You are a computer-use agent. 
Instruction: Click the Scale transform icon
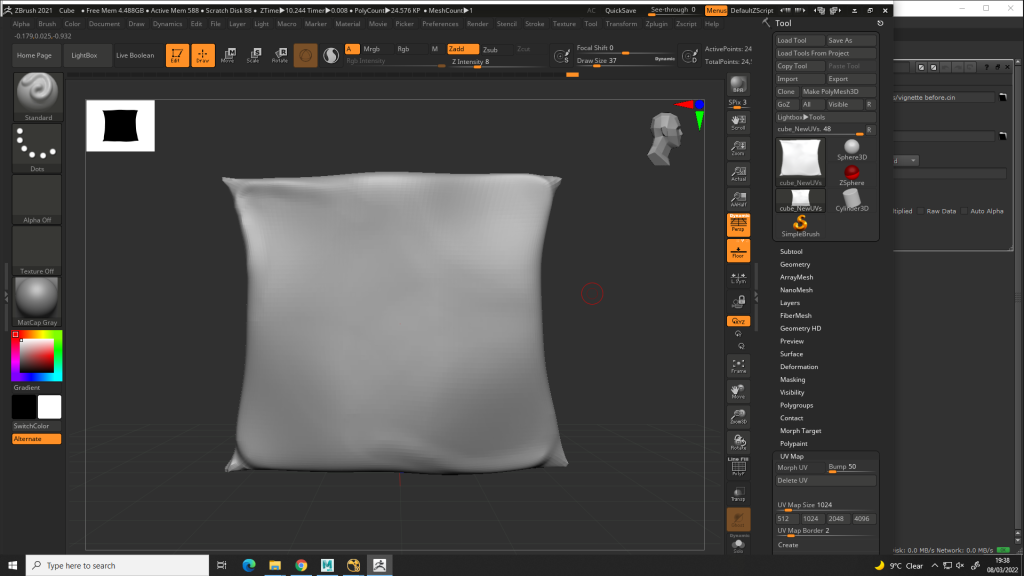coord(254,56)
